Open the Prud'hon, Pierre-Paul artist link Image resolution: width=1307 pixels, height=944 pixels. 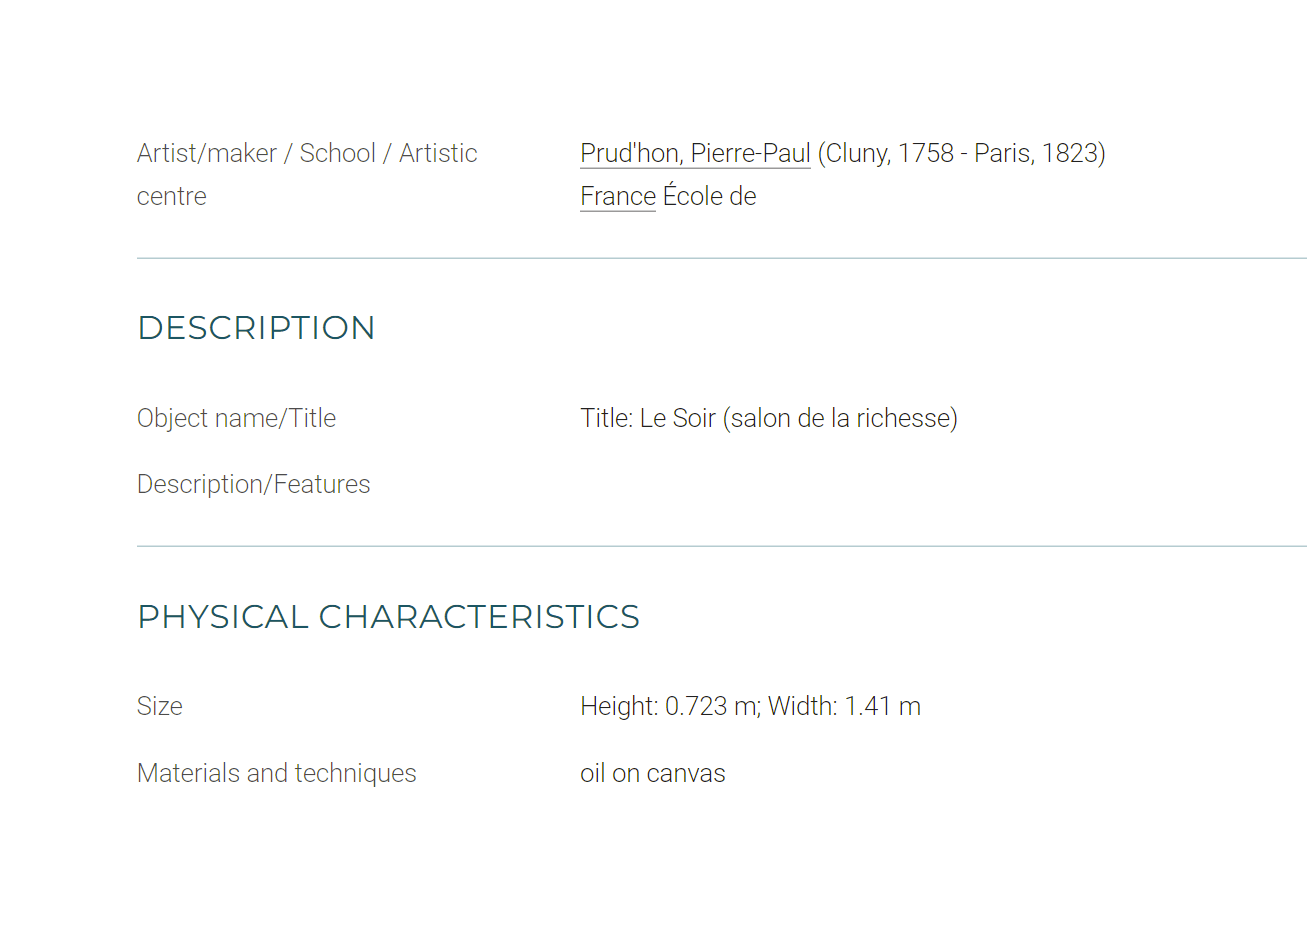(x=695, y=153)
